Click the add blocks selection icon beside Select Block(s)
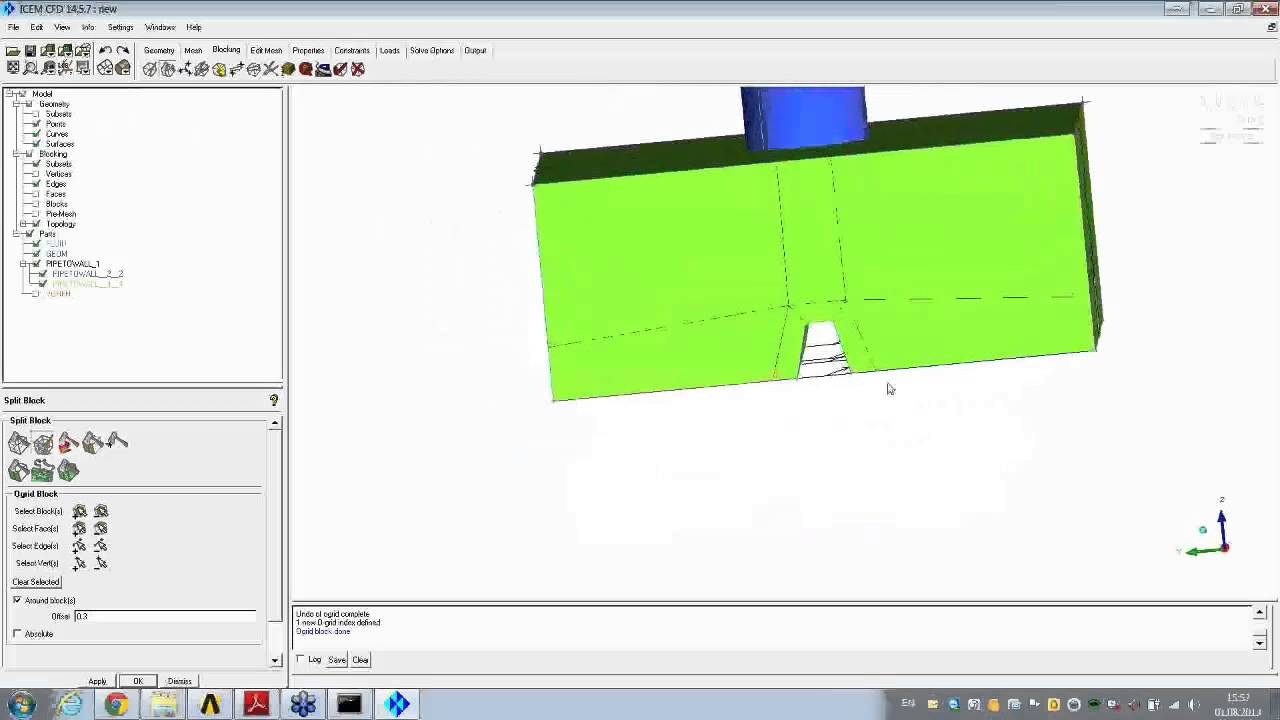Image resolution: width=1280 pixels, height=720 pixels. tap(79, 511)
